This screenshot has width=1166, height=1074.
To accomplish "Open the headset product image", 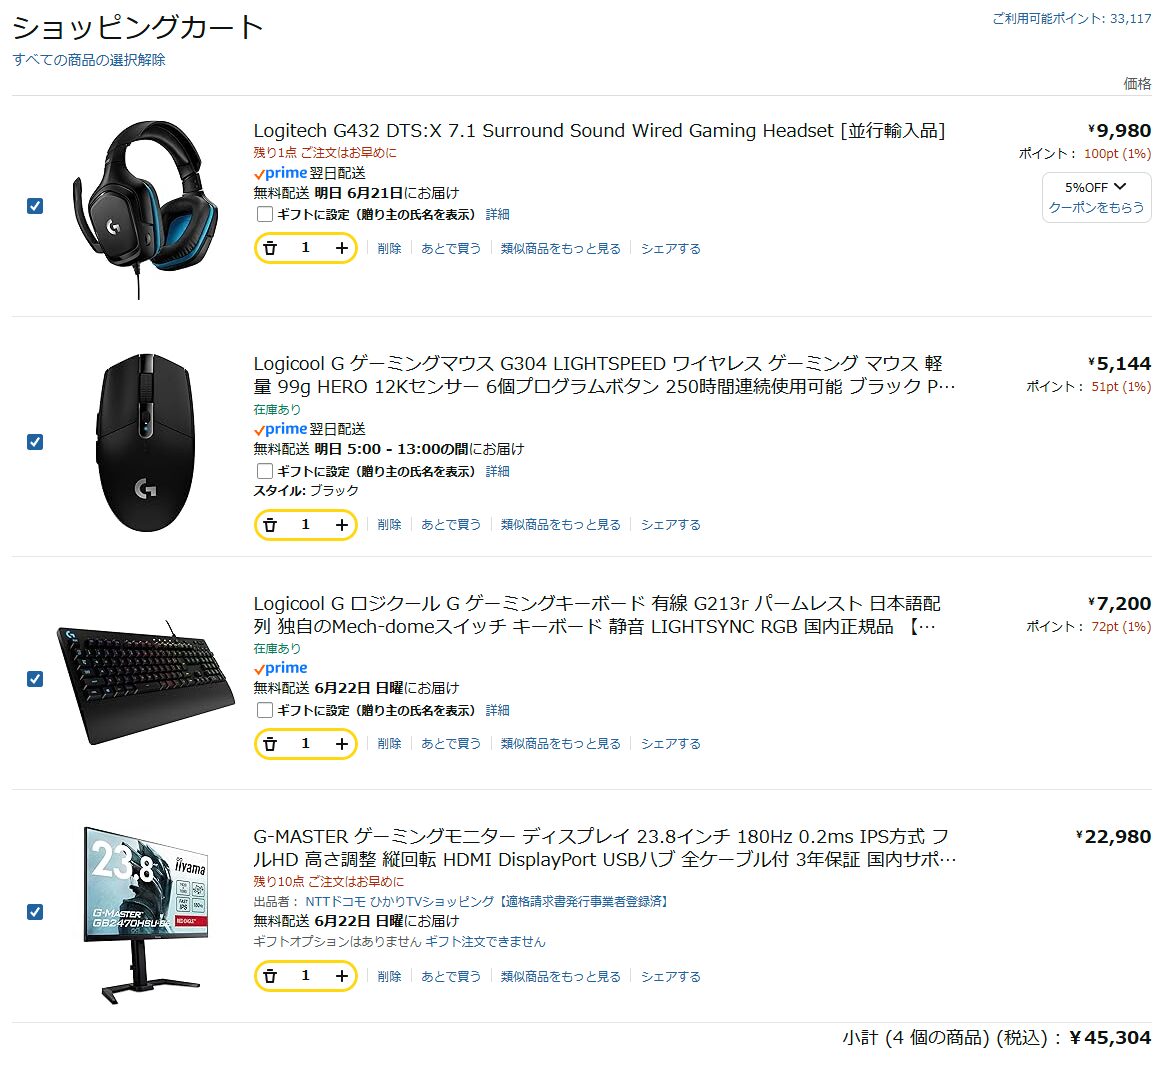I will [144, 210].
